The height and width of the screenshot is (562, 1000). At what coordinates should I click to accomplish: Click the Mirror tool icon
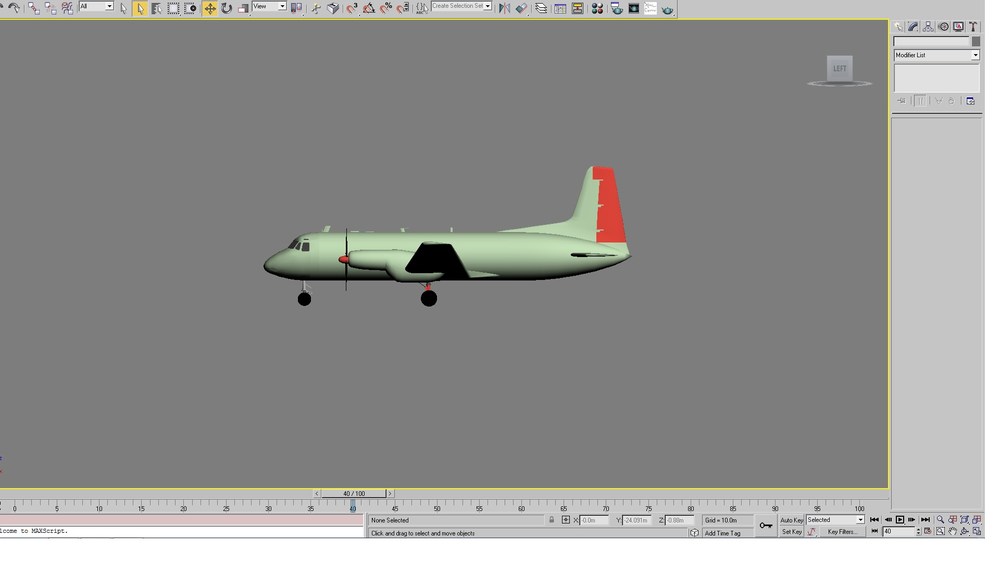tap(504, 8)
